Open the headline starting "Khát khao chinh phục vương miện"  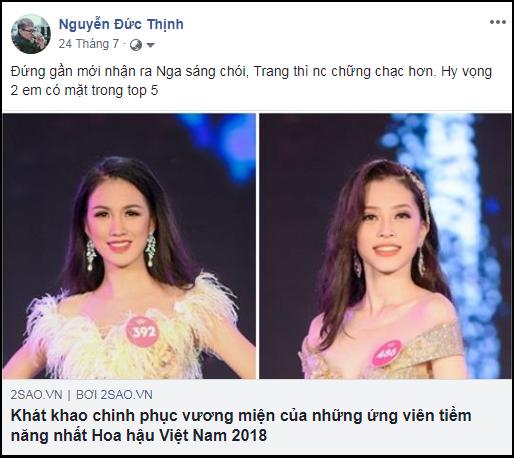pos(241,425)
